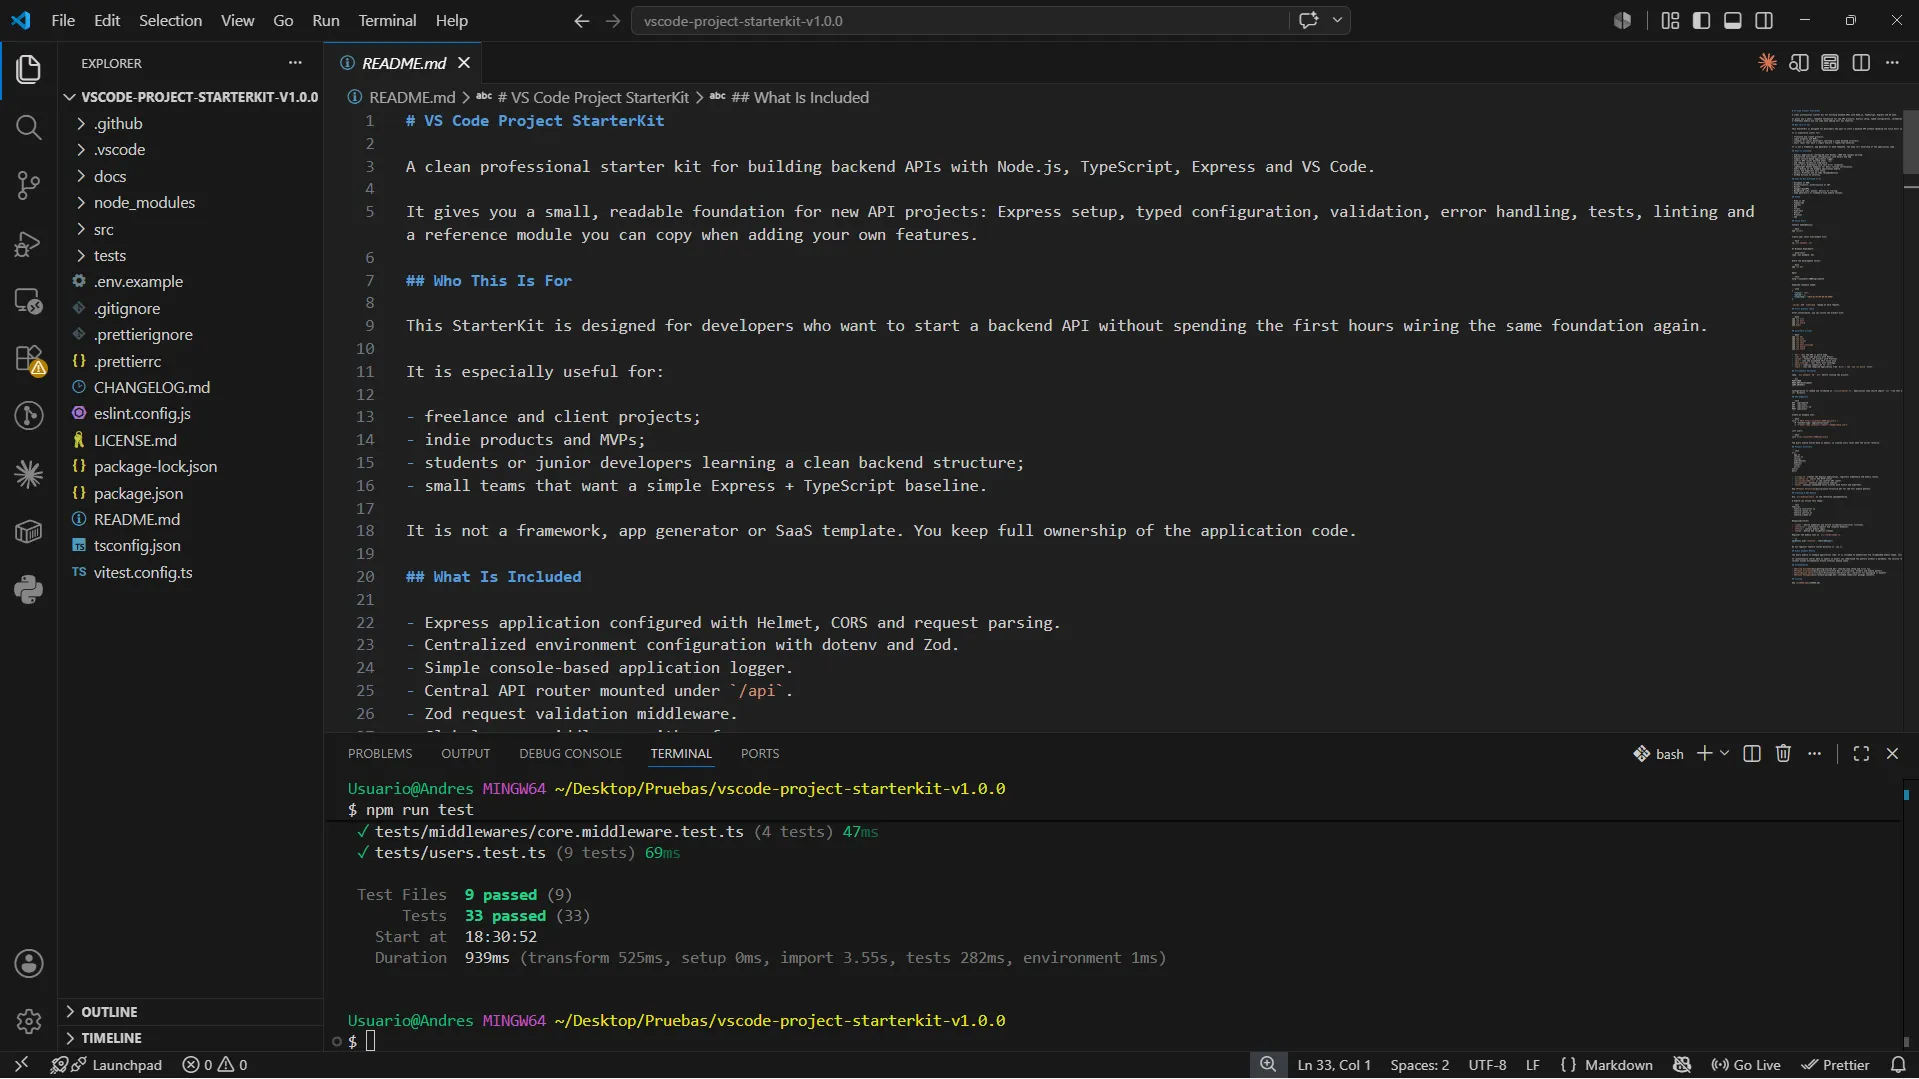Screen dimensions: 1919x1079
Task: Open the Terminal menu
Action: pyautogui.click(x=387, y=20)
